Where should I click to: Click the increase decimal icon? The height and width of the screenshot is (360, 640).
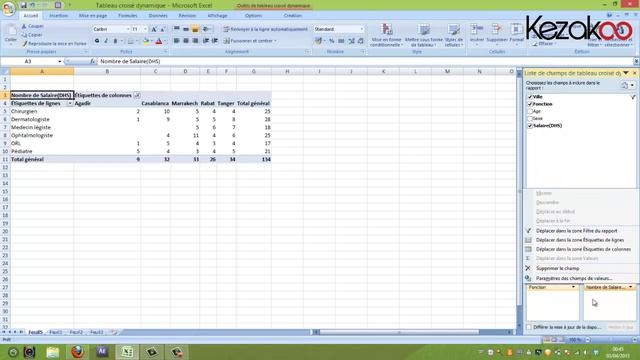coord(351,41)
